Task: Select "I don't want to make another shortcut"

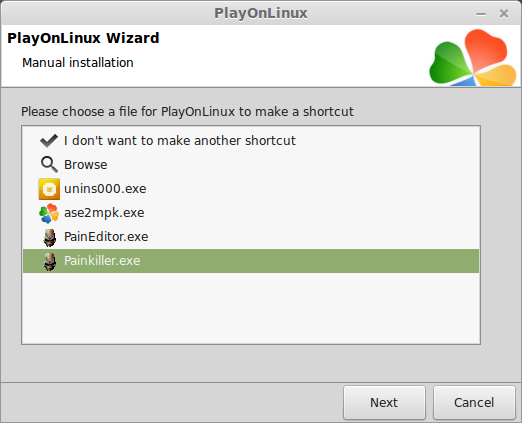Action: point(180,141)
